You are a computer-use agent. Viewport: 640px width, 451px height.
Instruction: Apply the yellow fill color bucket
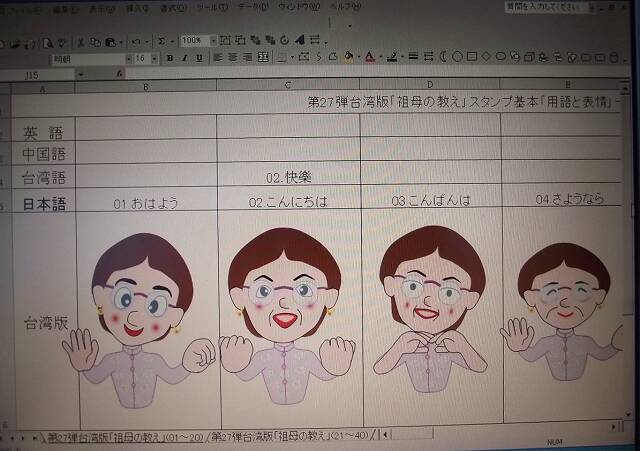coord(349,57)
